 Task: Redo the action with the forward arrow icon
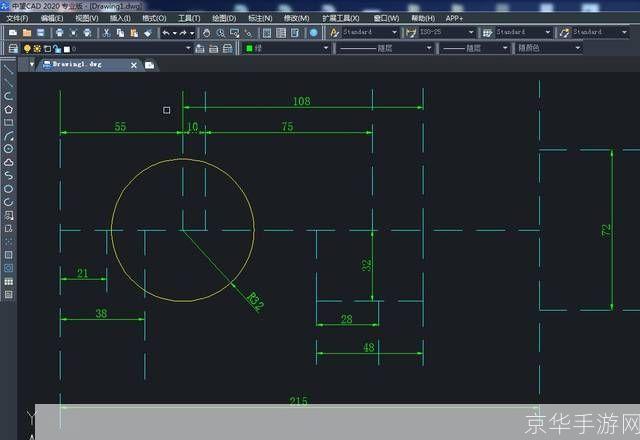pos(183,33)
